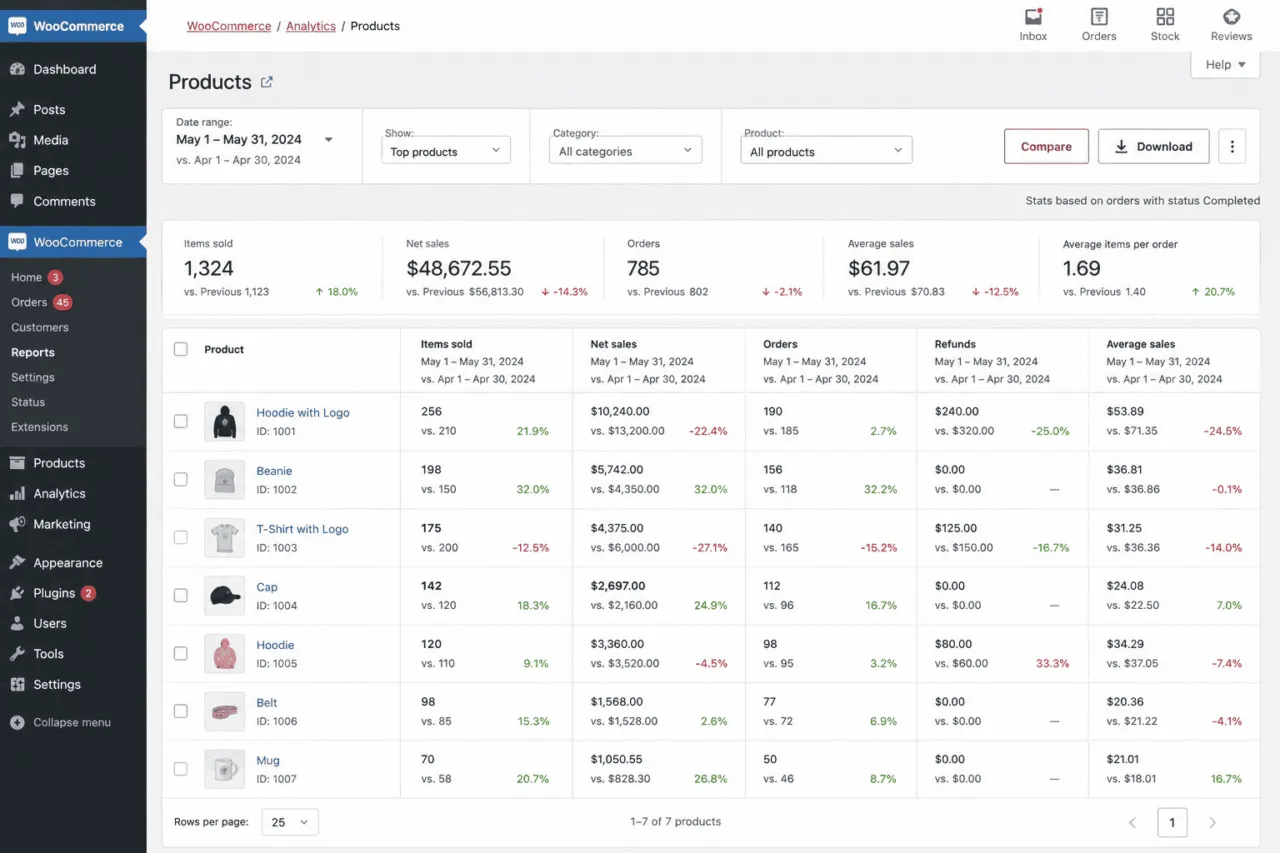Tick the select-all checkbox in Product header
Image resolution: width=1280 pixels, height=853 pixels.
tap(181, 349)
